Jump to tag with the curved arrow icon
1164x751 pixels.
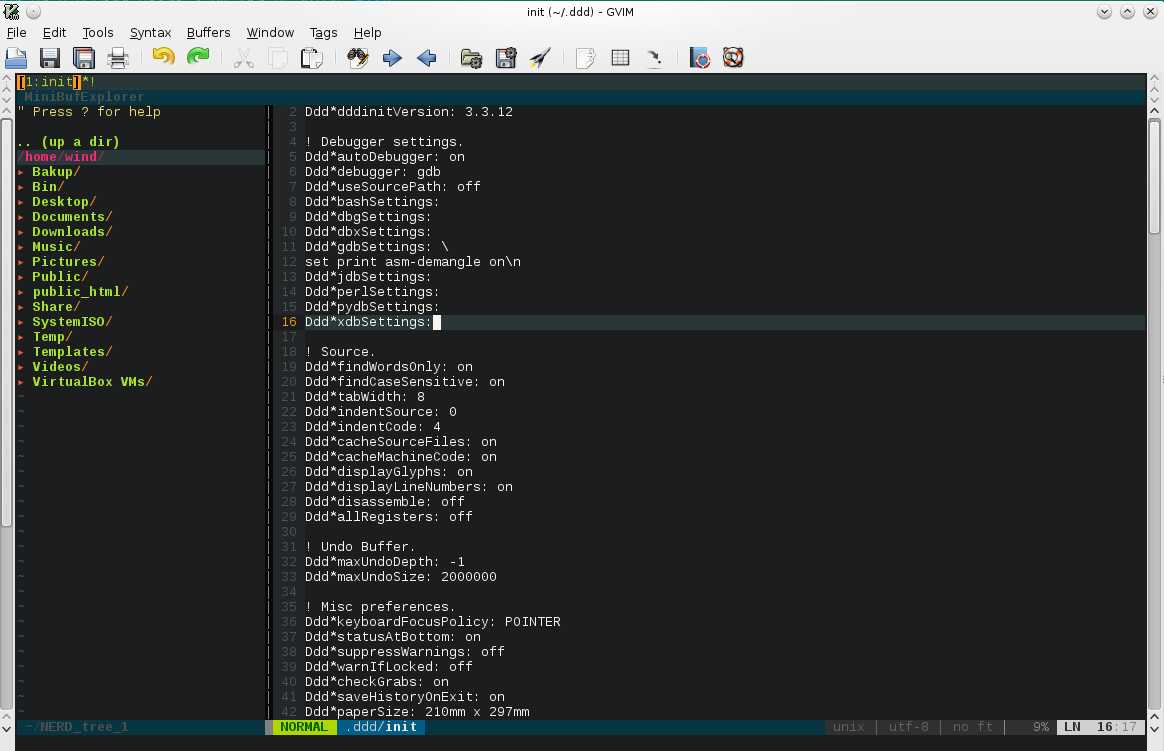point(655,58)
